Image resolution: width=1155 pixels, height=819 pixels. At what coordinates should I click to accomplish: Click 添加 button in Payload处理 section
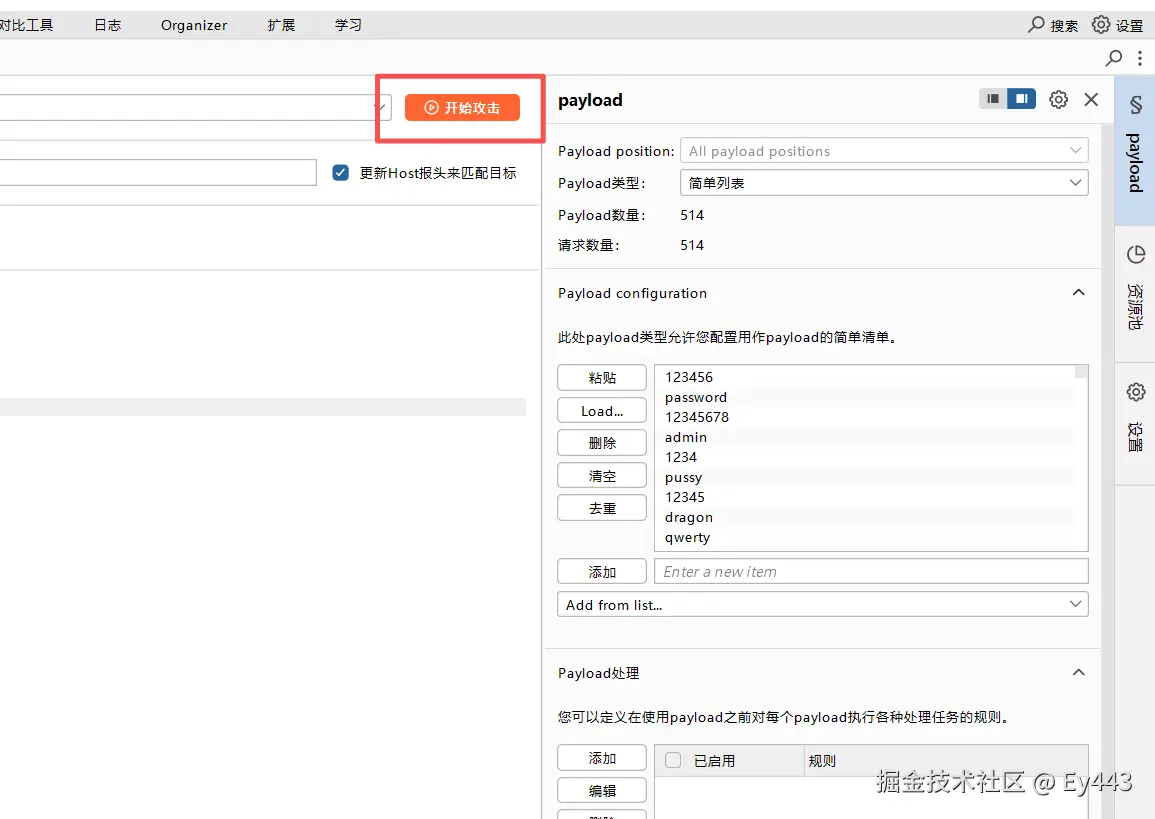point(602,758)
